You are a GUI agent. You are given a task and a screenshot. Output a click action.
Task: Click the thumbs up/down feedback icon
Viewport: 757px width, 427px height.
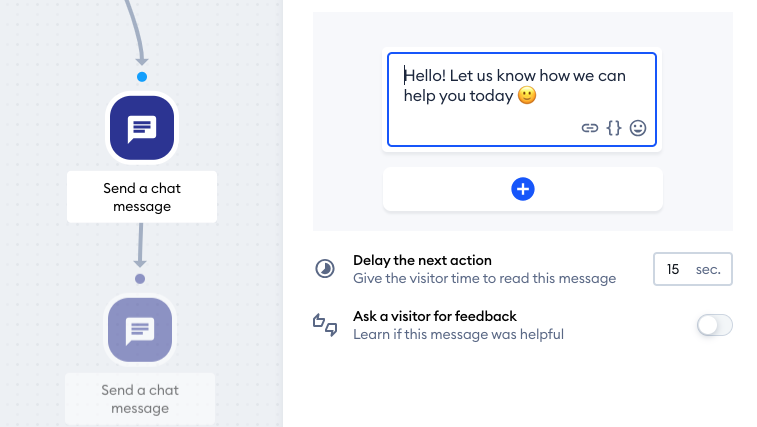click(325, 325)
